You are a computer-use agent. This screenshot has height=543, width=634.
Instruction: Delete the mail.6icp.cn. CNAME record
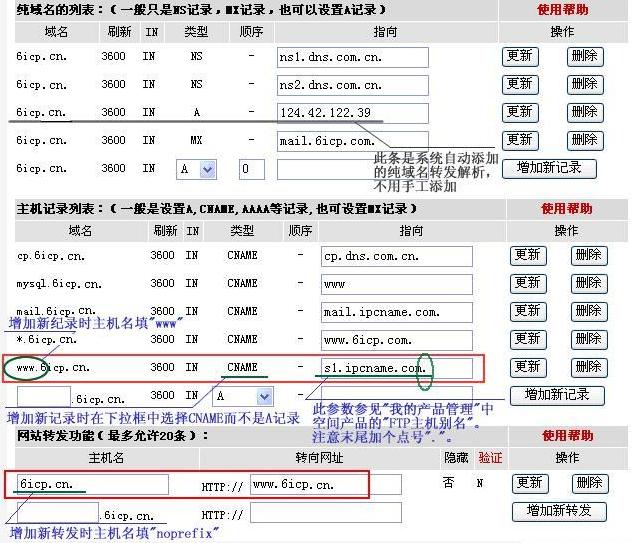tap(589, 311)
